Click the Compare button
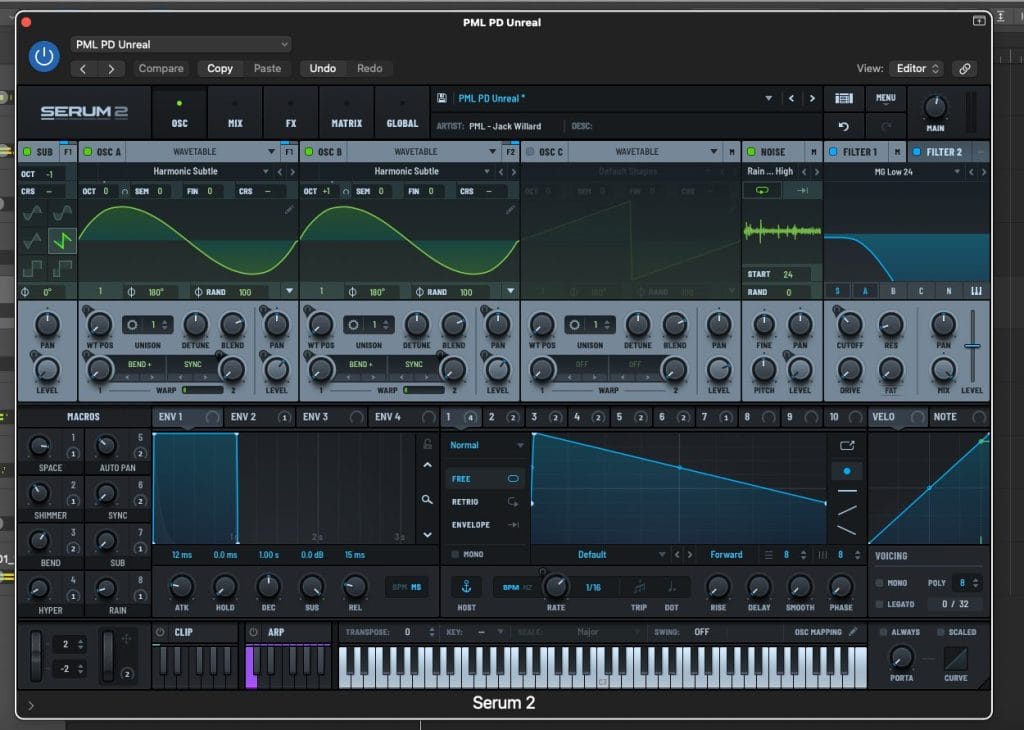The image size is (1024, 730). pos(161,69)
